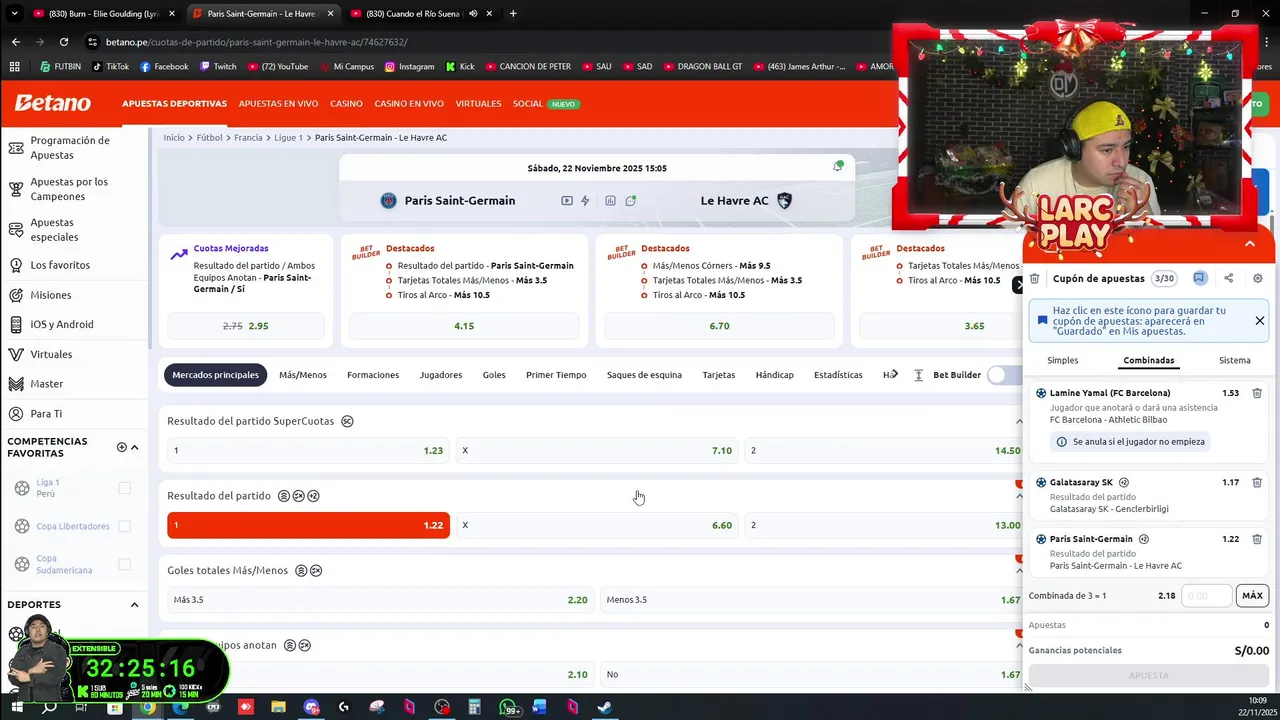Check the Copa Sudamericana favorite checkbox
Viewport: 1280px width, 720px height.
coord(124,564)
